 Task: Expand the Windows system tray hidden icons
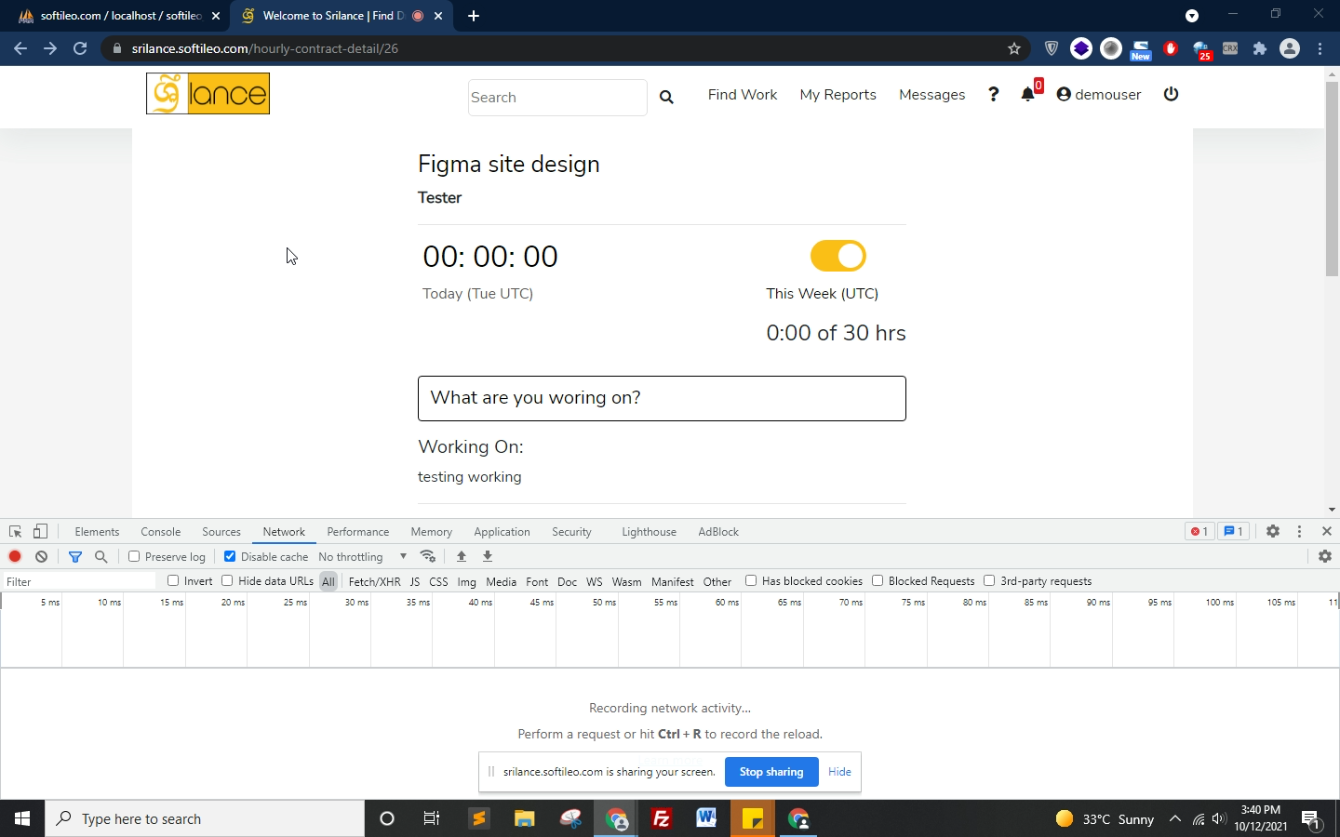[1175, 819]
